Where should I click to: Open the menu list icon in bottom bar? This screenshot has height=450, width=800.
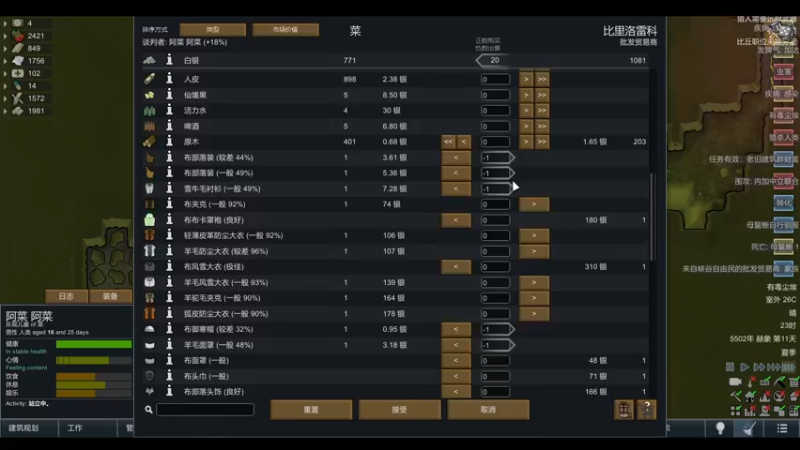point(782,429)
